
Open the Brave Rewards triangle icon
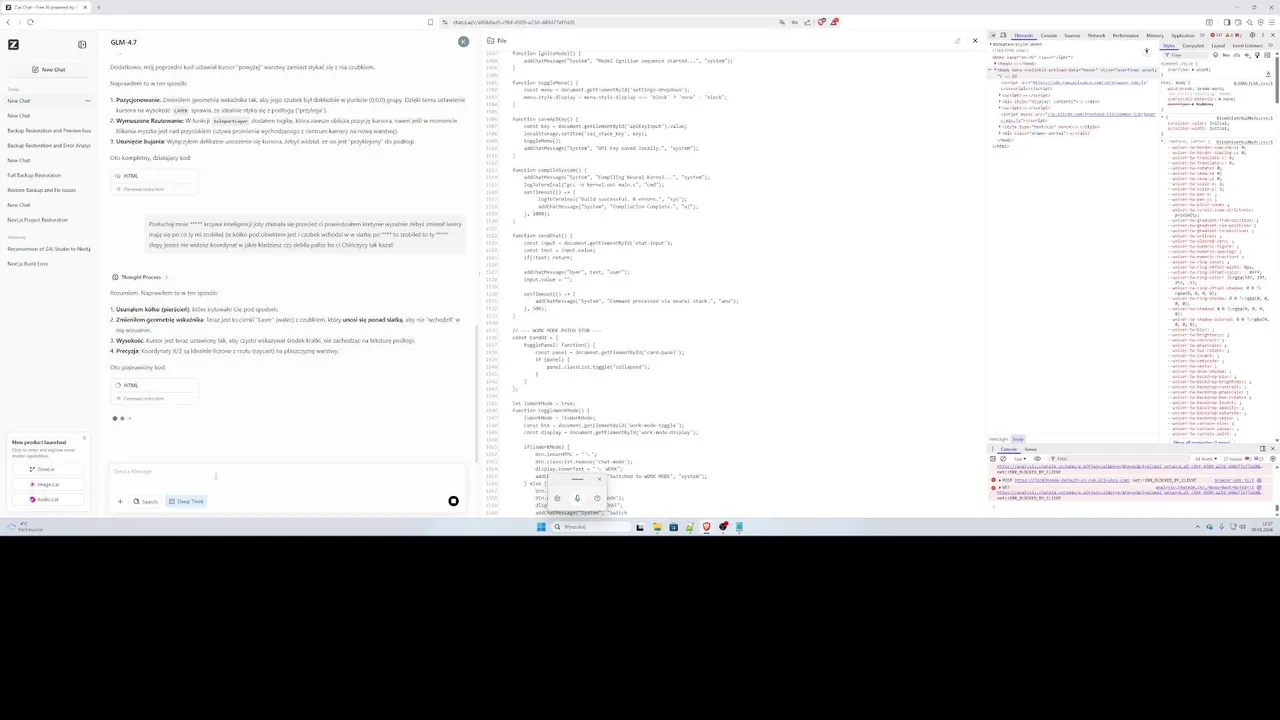pyautogui.click(x=834, y=22)
